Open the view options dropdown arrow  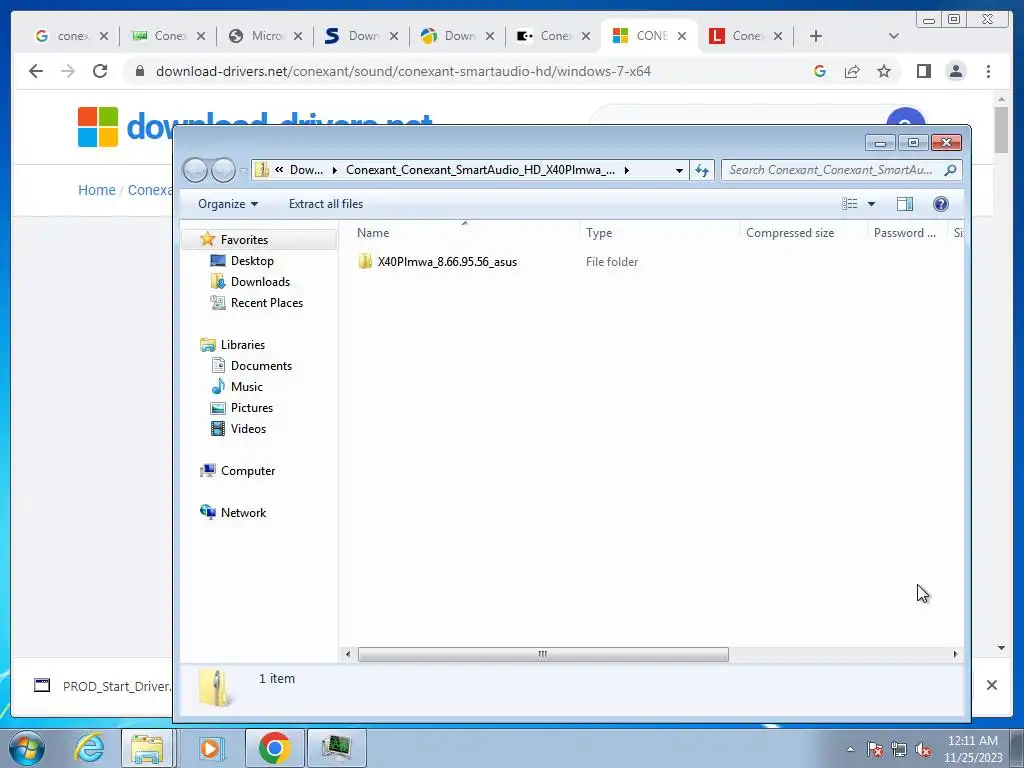coord(871,204)
